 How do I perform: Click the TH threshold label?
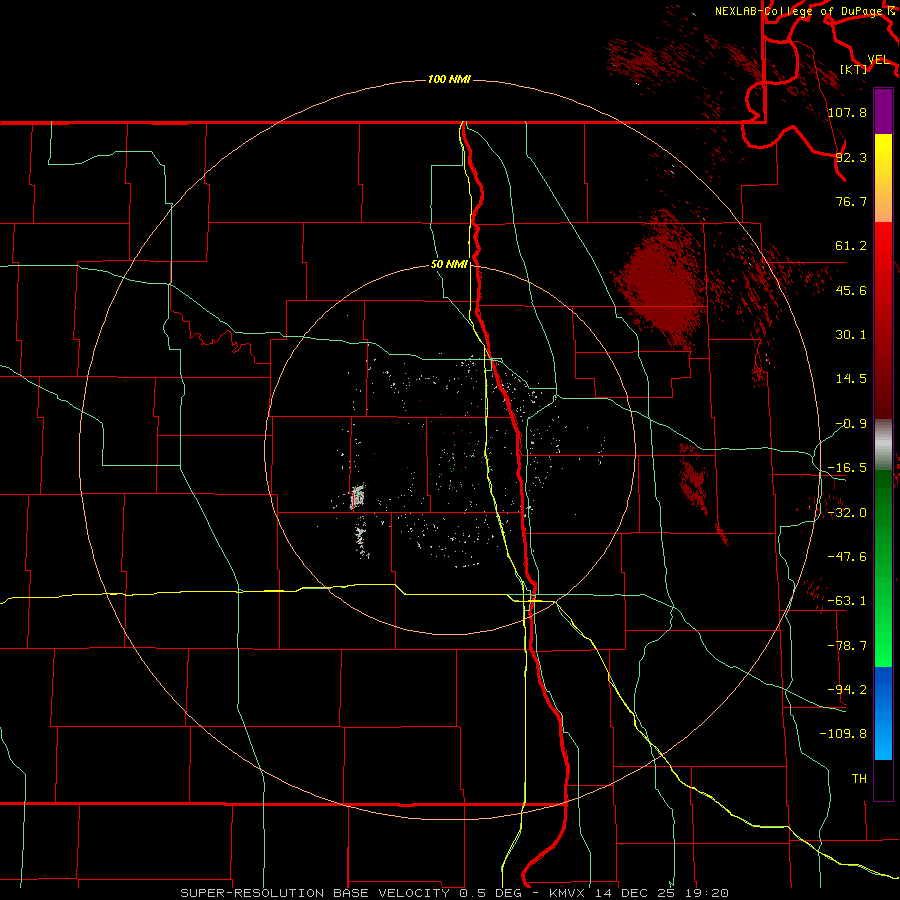pos(859,779)
